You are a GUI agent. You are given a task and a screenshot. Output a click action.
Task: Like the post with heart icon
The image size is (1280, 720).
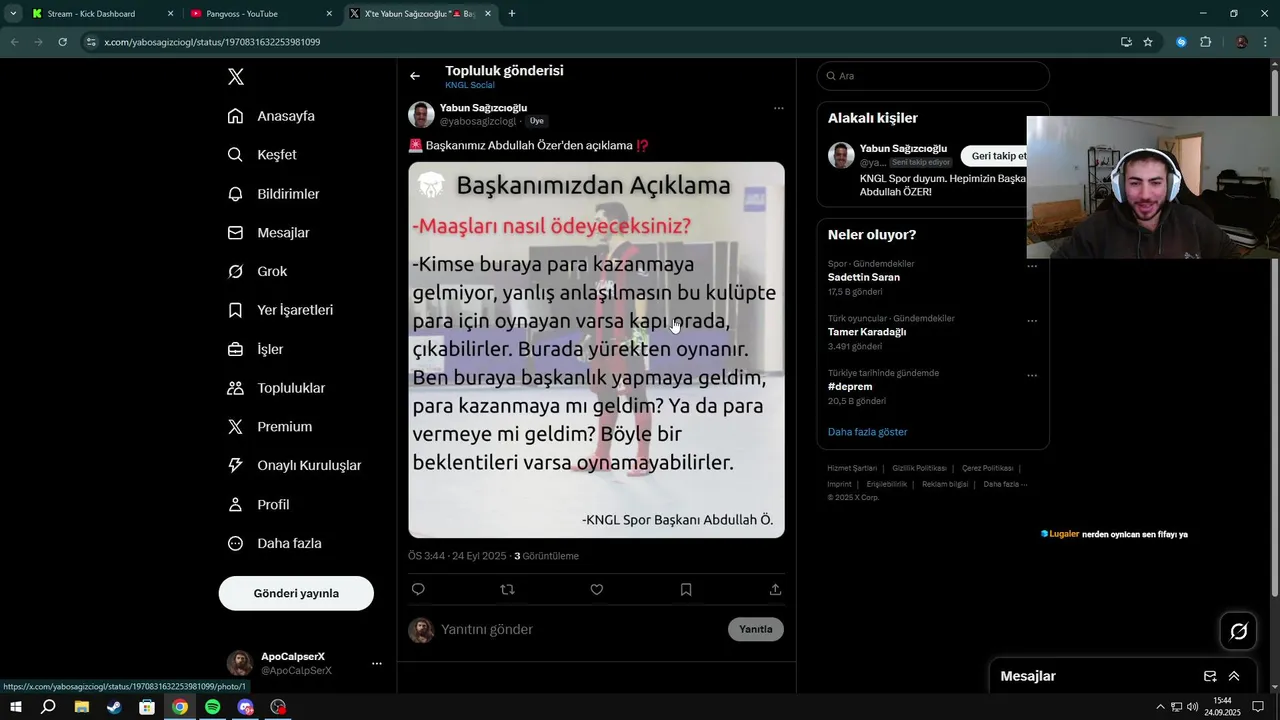596,590
